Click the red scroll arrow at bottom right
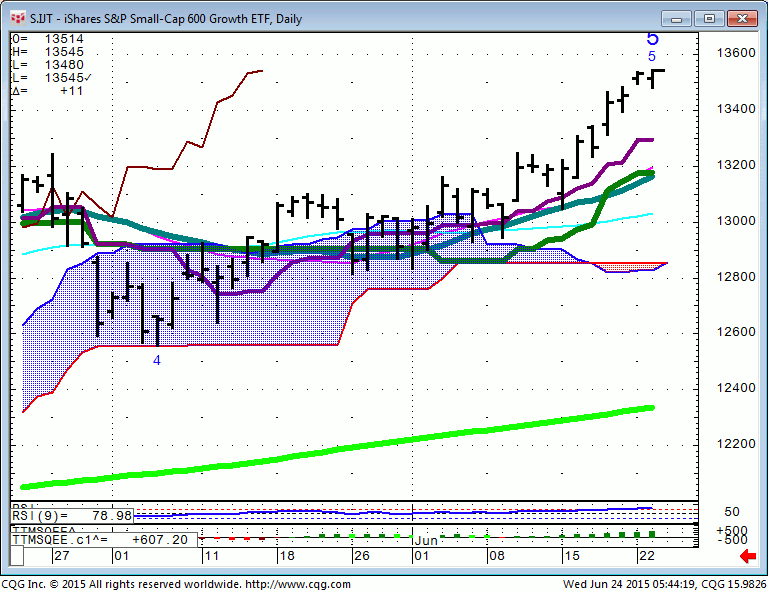This screenshot has height=592, width=768. 747,556
